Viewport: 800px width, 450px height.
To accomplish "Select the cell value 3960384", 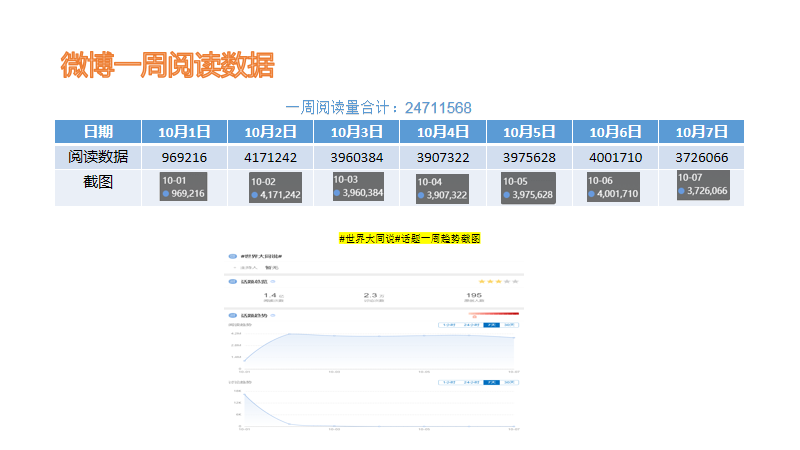I will click(x=357, y=158).
